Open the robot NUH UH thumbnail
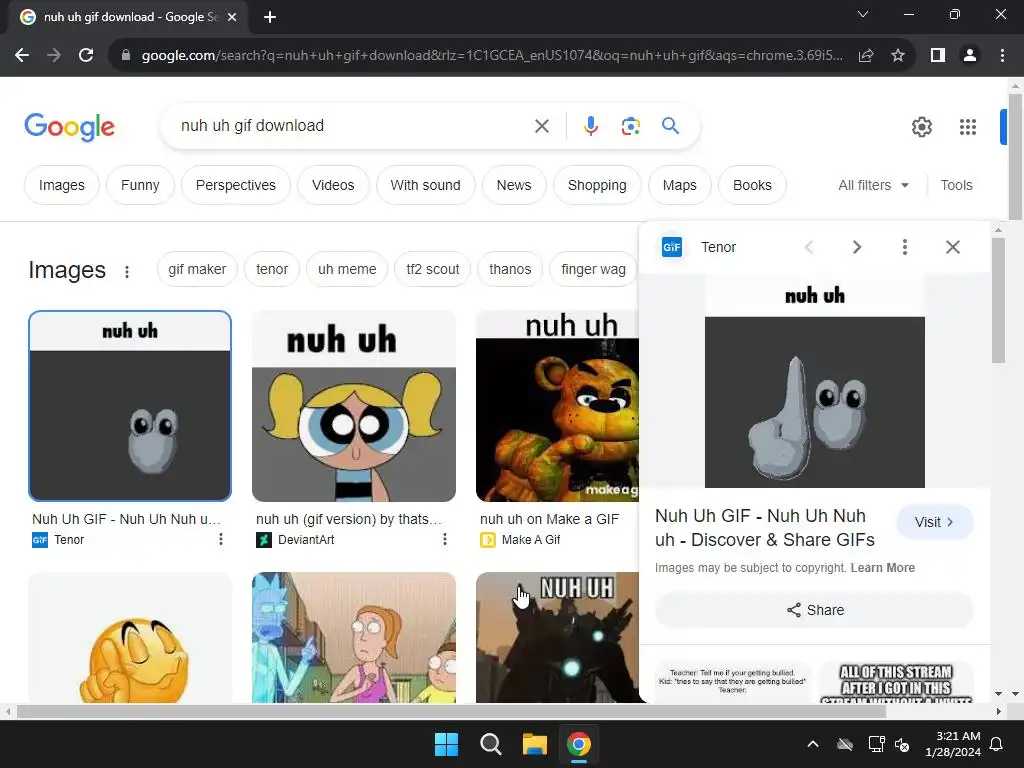The width and height of the screenshot is (1024, 768). pyautogui.click(x=558, y=638)
